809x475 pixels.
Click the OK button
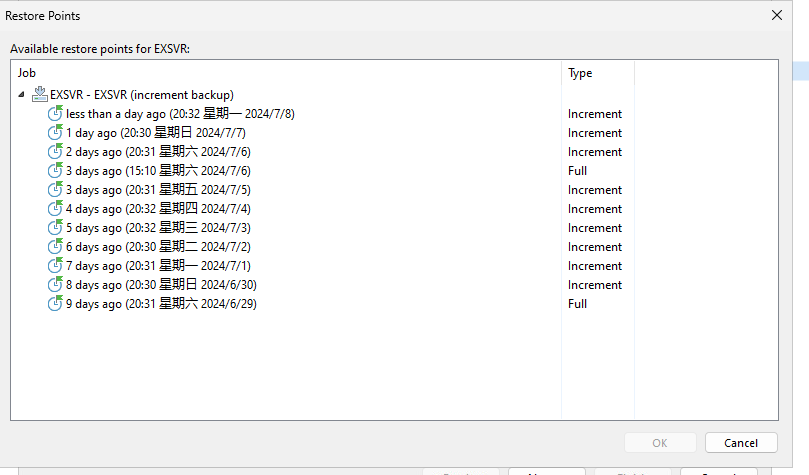point(660,443)
